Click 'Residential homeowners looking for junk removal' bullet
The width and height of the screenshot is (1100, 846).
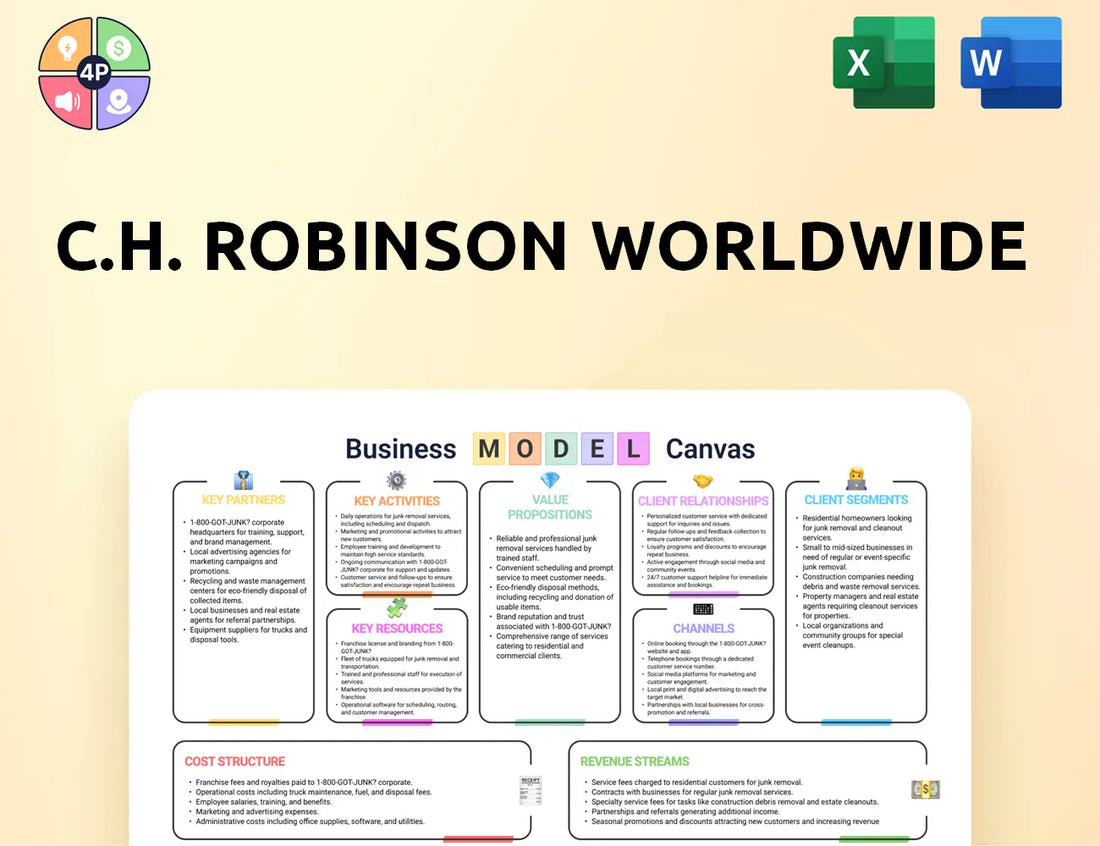click(x=855, y=528)
